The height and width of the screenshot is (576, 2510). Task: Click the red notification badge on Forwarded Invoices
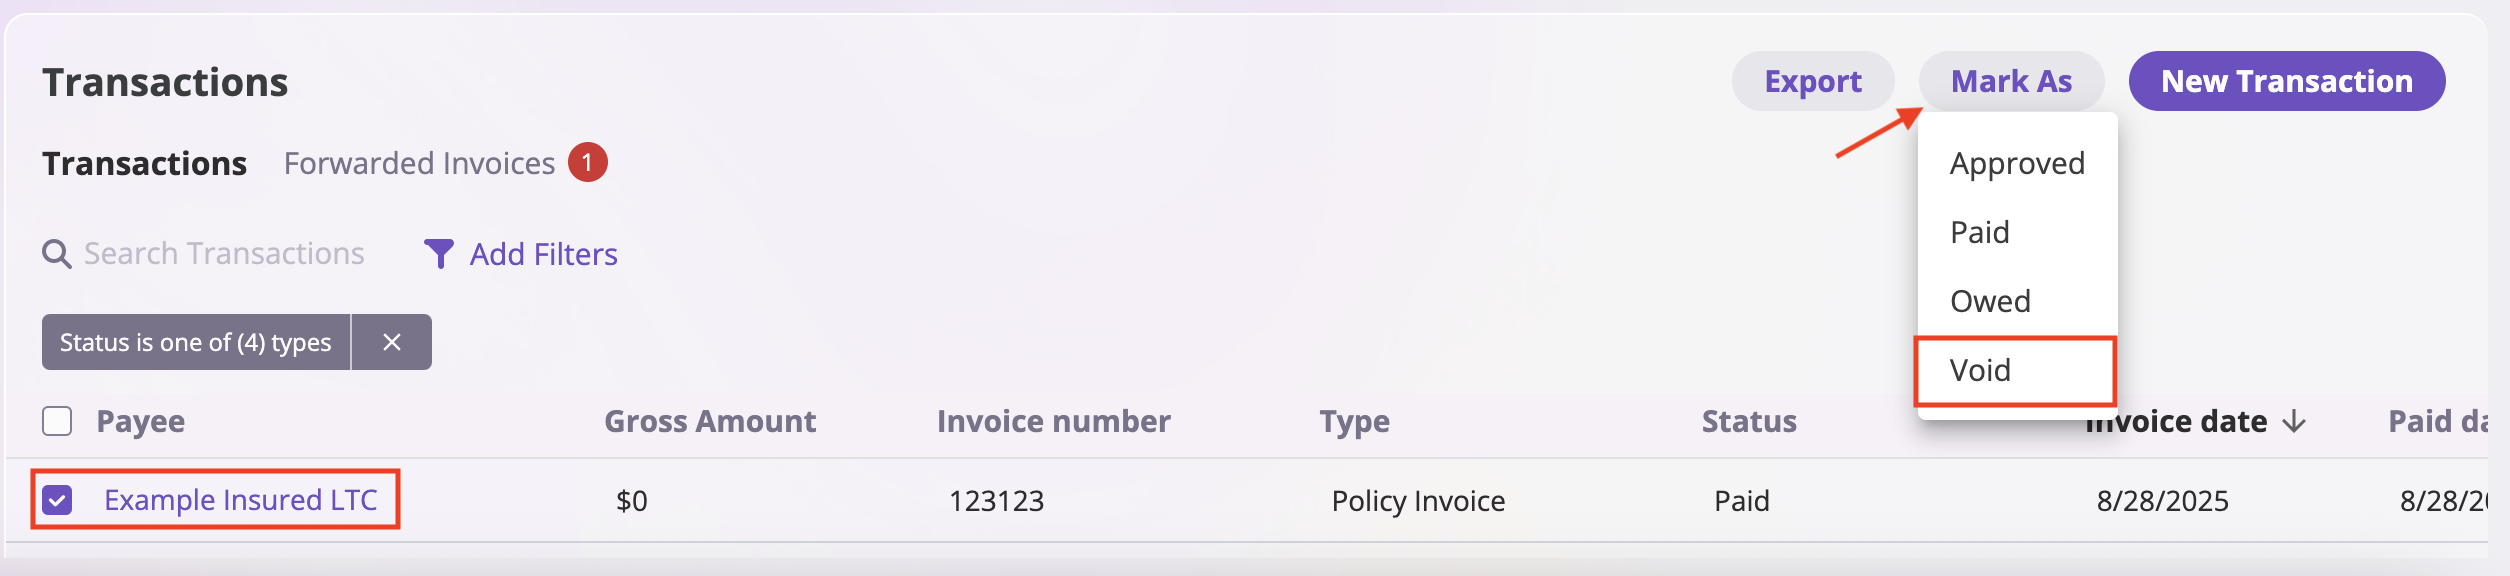pos(585,162)
